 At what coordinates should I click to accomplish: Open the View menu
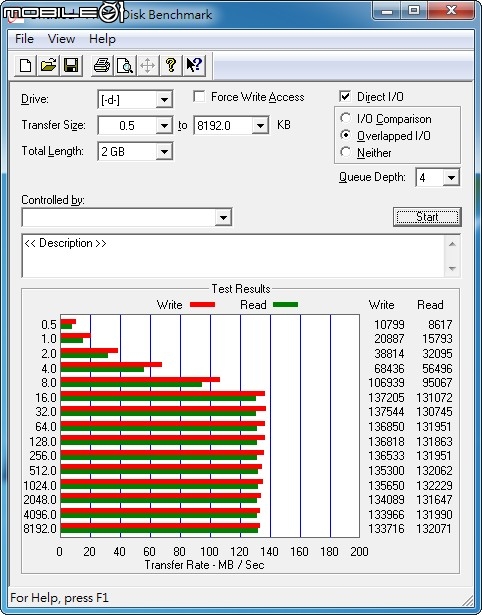click(61, 39)
